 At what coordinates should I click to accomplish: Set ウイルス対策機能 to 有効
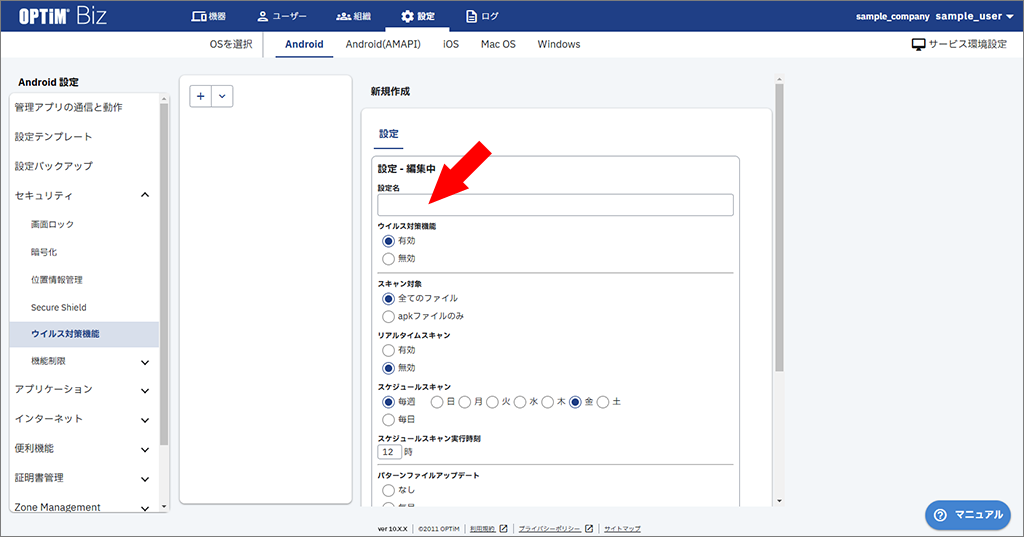[x=389, y=241]
